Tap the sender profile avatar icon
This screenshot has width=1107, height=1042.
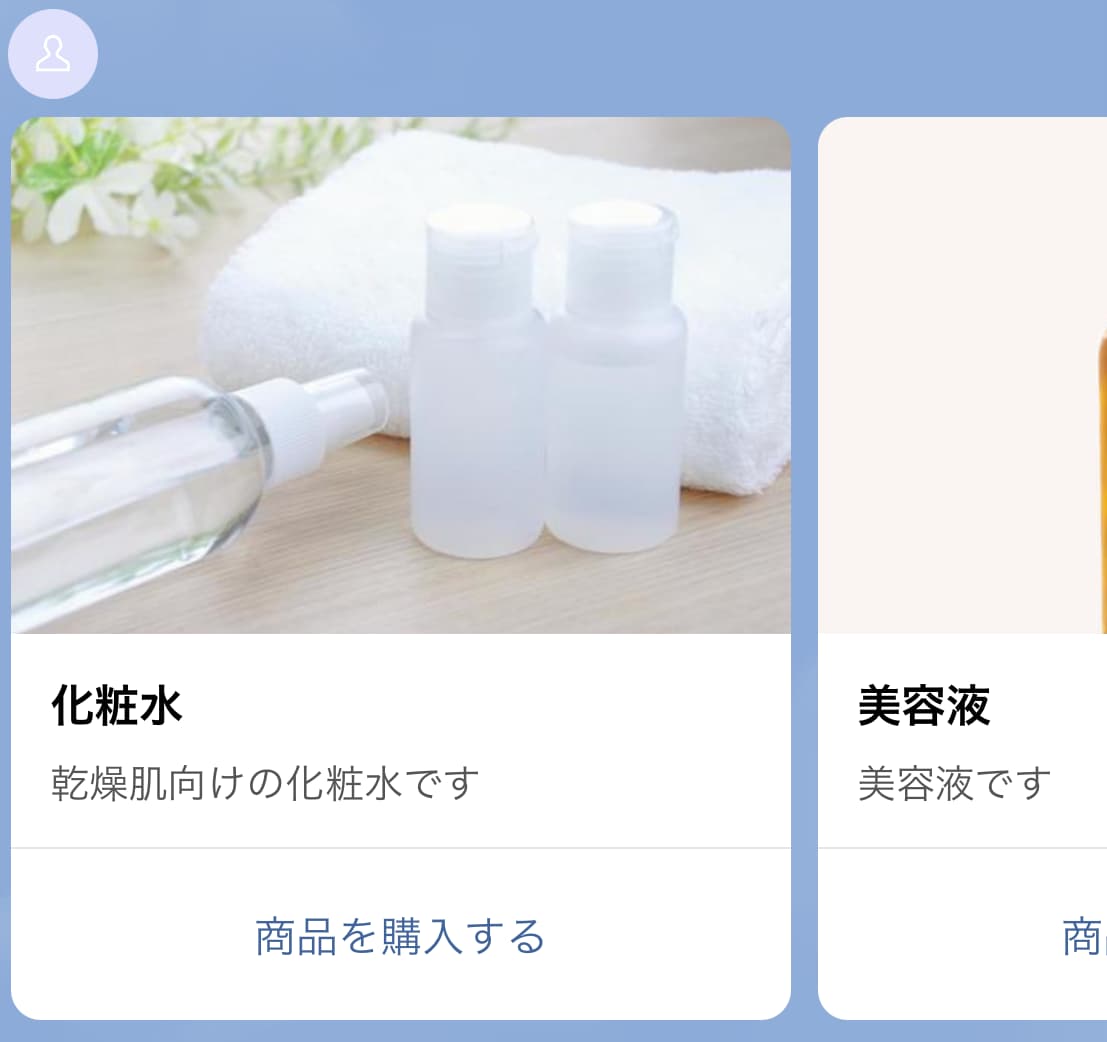coord(52,54)
